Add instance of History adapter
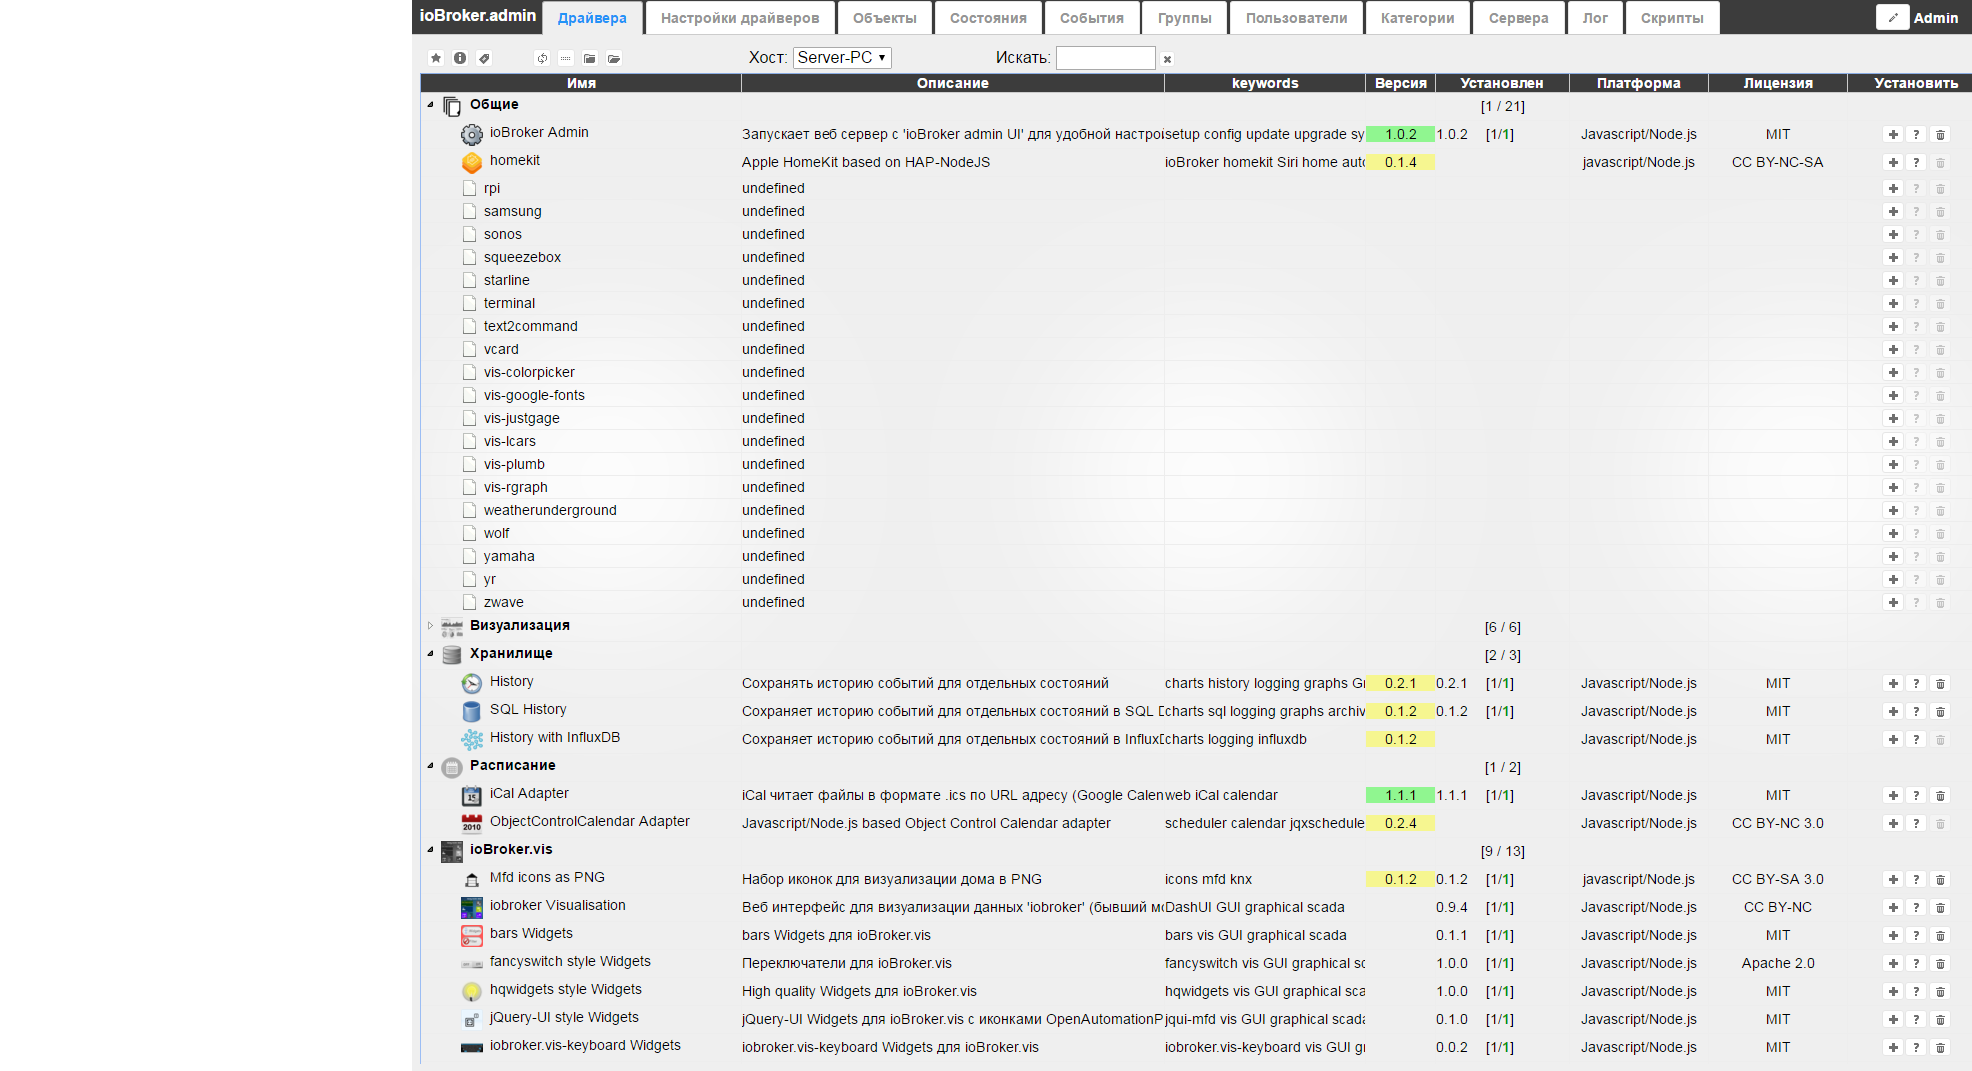The height and width of the screenshot is (1071, 1972). click(1893, 683)
